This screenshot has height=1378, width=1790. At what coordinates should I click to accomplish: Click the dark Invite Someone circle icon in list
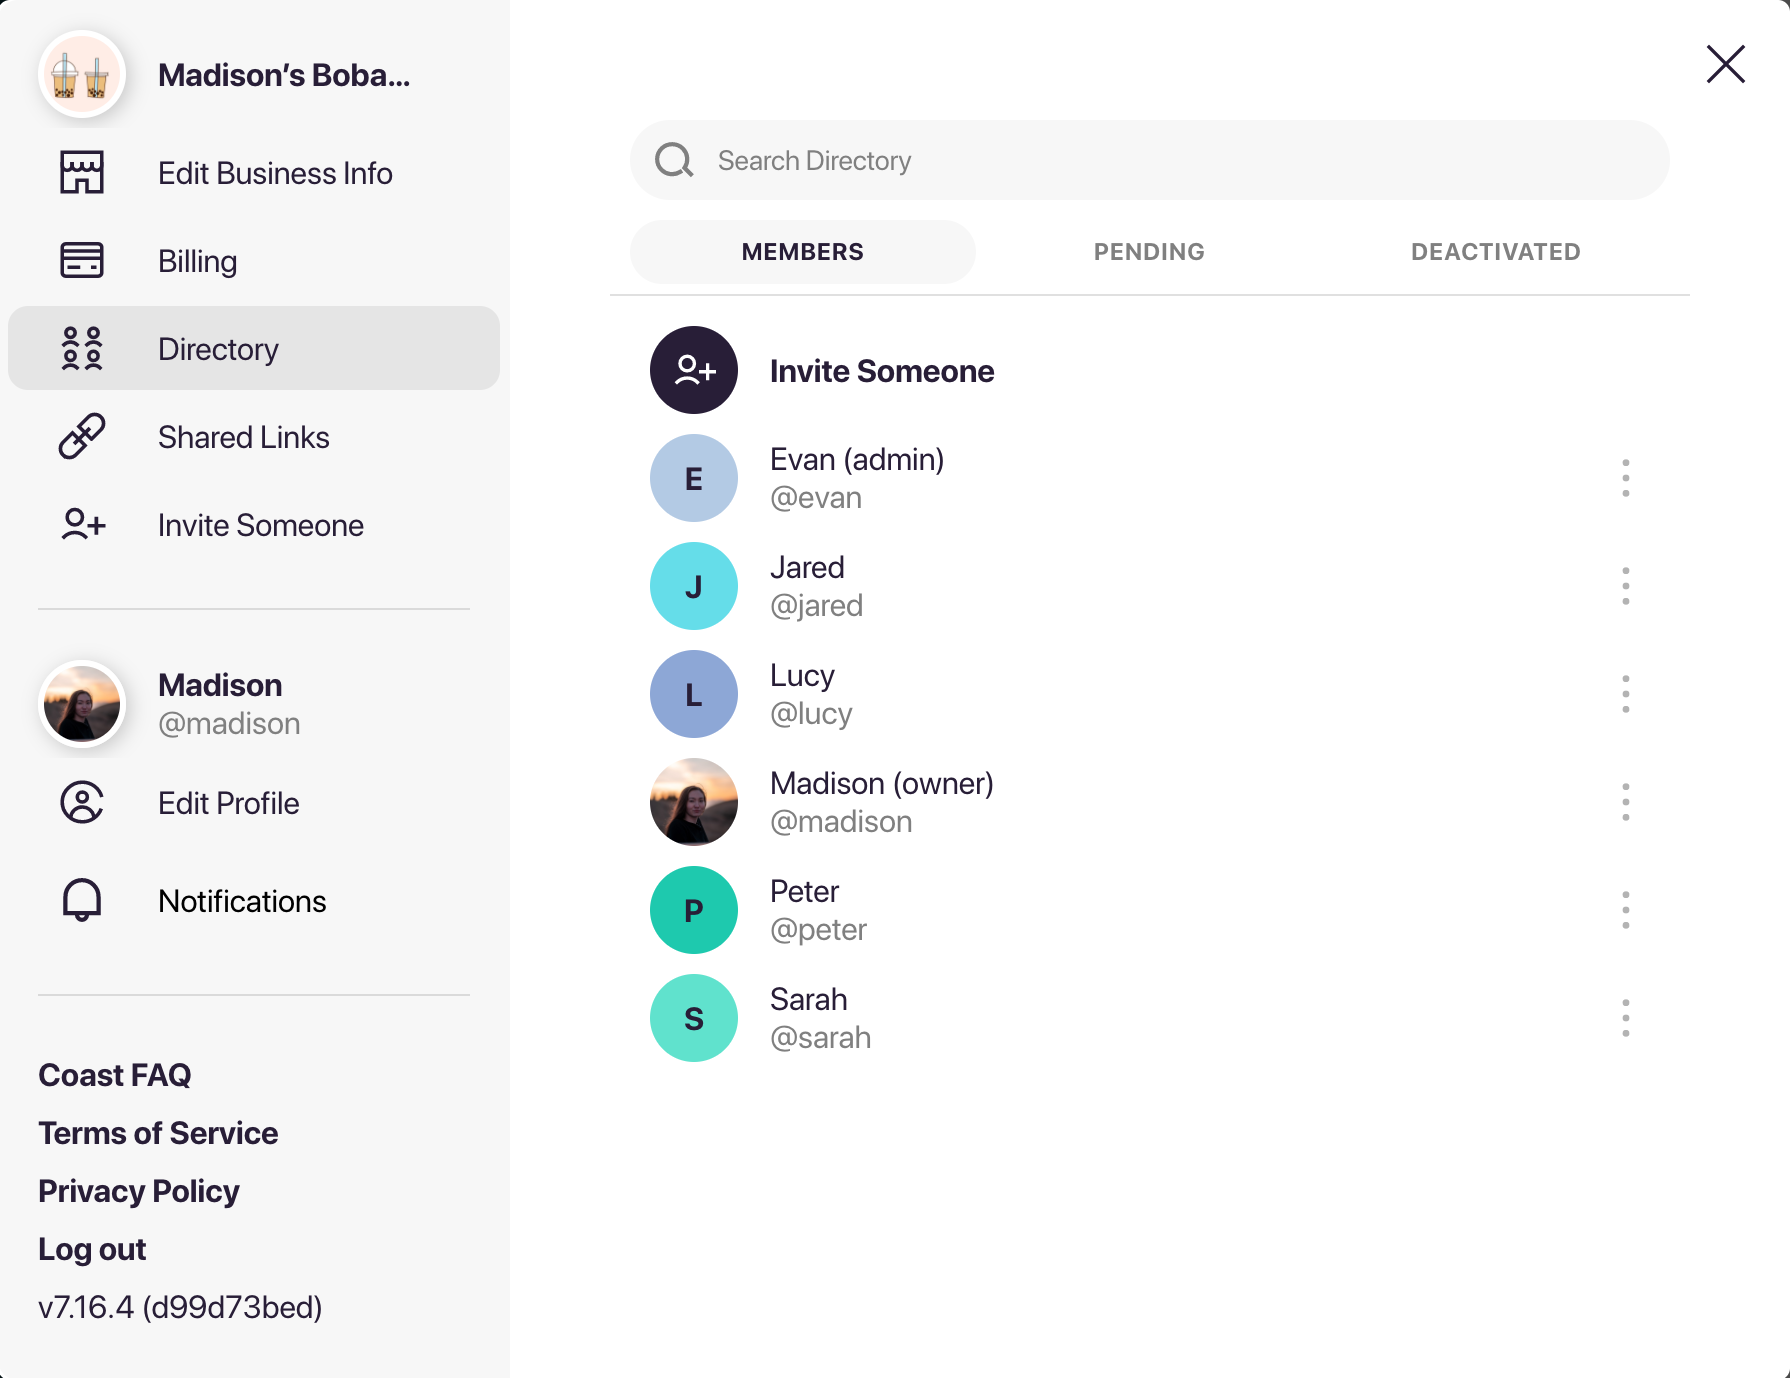click(694, 370)
